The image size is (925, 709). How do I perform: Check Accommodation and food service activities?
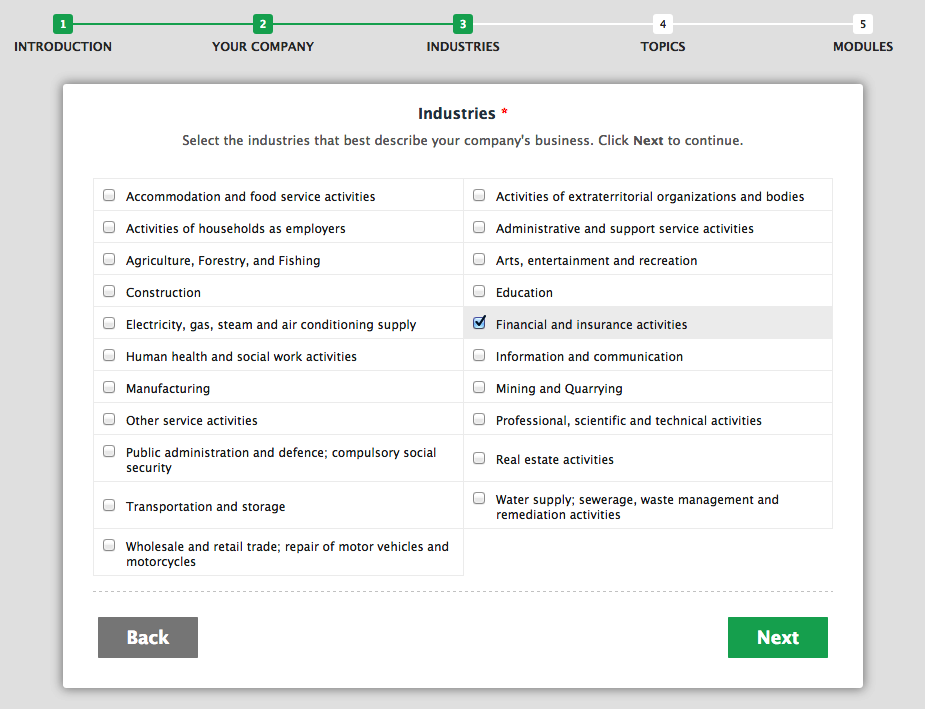point(109,196)
